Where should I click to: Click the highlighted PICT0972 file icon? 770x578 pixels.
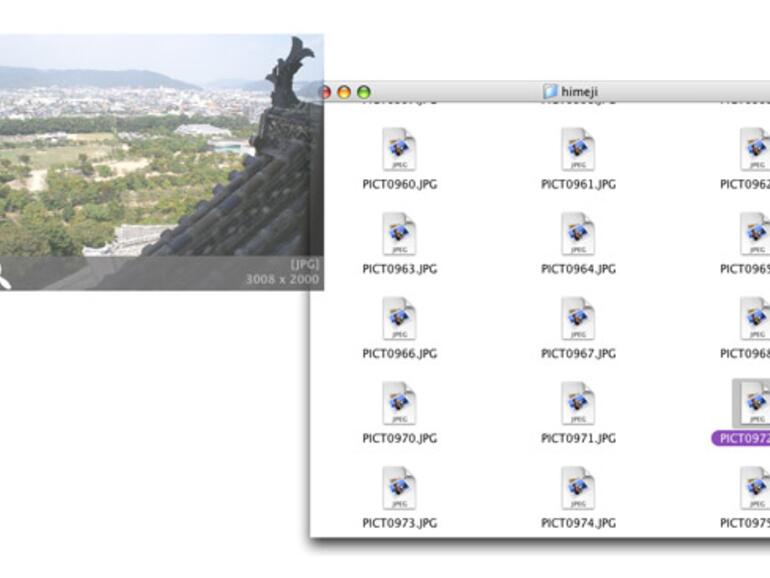[752, 403]
